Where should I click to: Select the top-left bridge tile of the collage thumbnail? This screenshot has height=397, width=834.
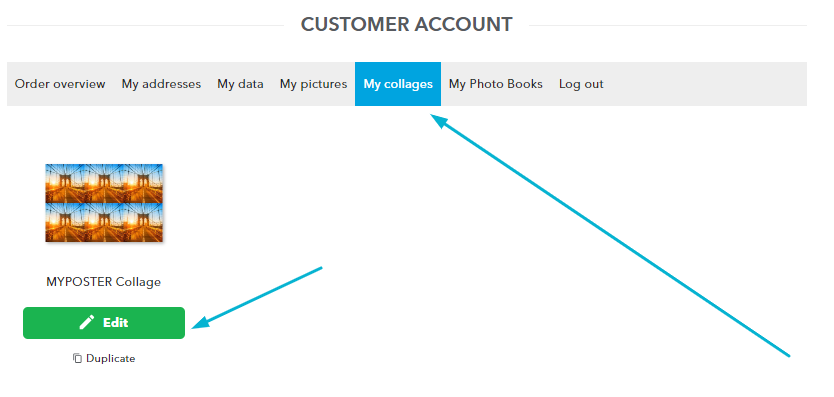click(x=65, y=183)
